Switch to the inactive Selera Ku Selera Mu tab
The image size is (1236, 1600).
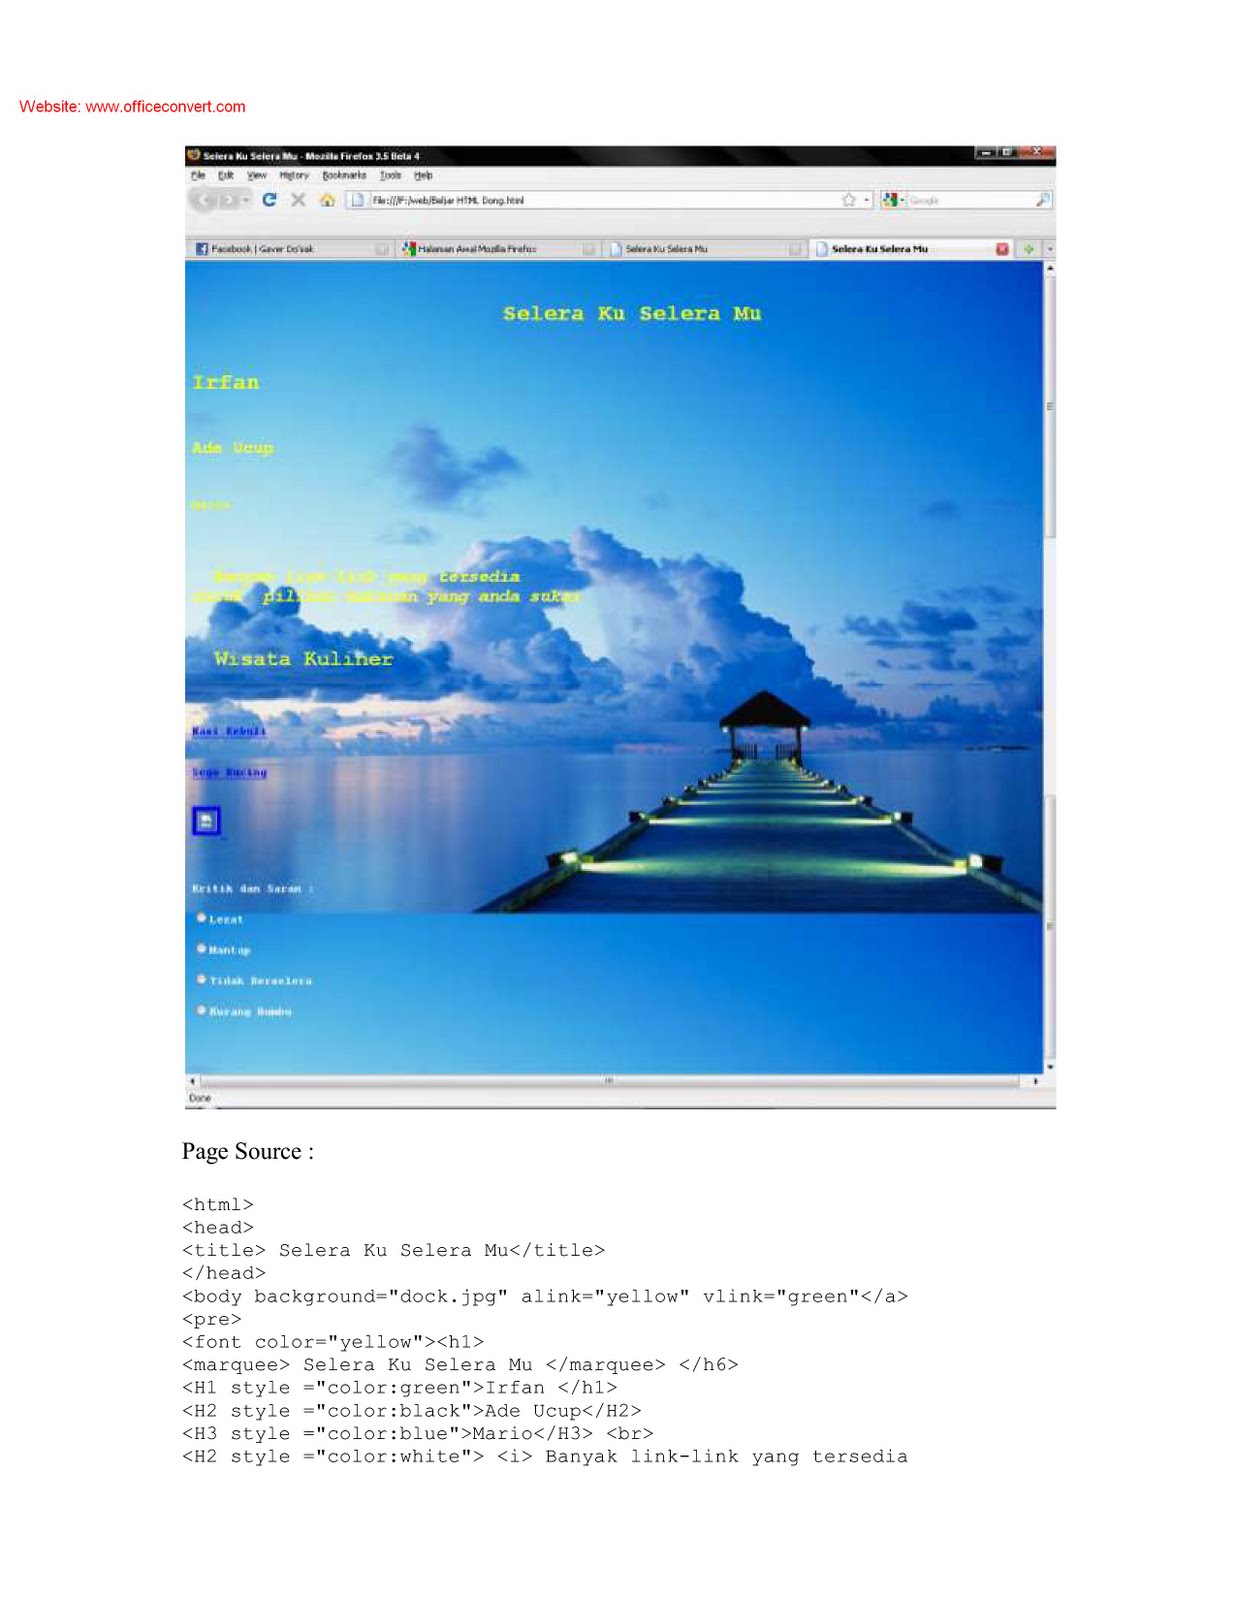coord(704,249)
